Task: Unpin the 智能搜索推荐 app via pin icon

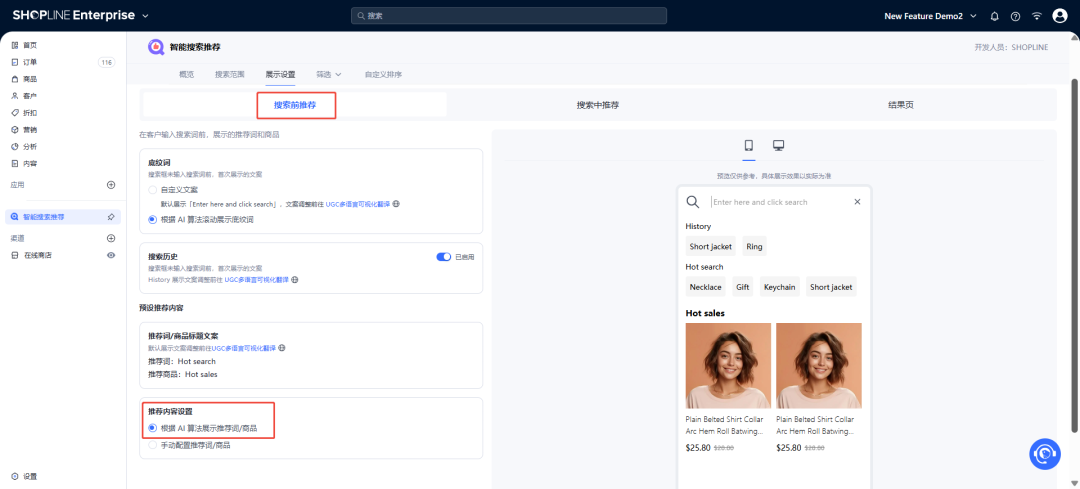Action: click(x=111, y=217)
